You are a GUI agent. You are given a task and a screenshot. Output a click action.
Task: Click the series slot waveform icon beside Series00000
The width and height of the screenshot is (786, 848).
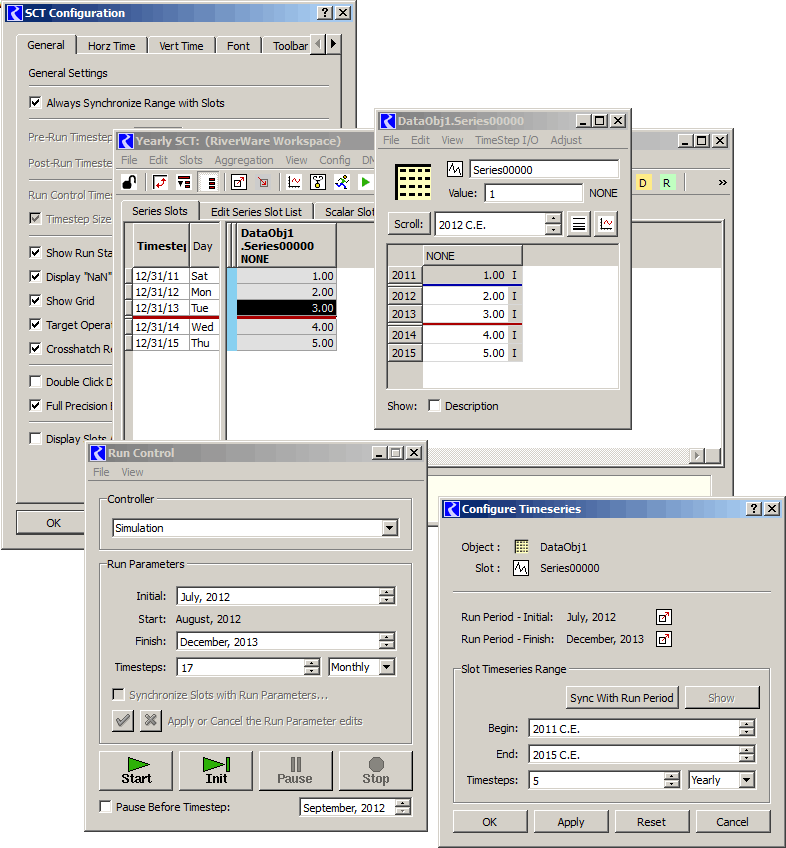pyautogui.click(x=455, y=169)
